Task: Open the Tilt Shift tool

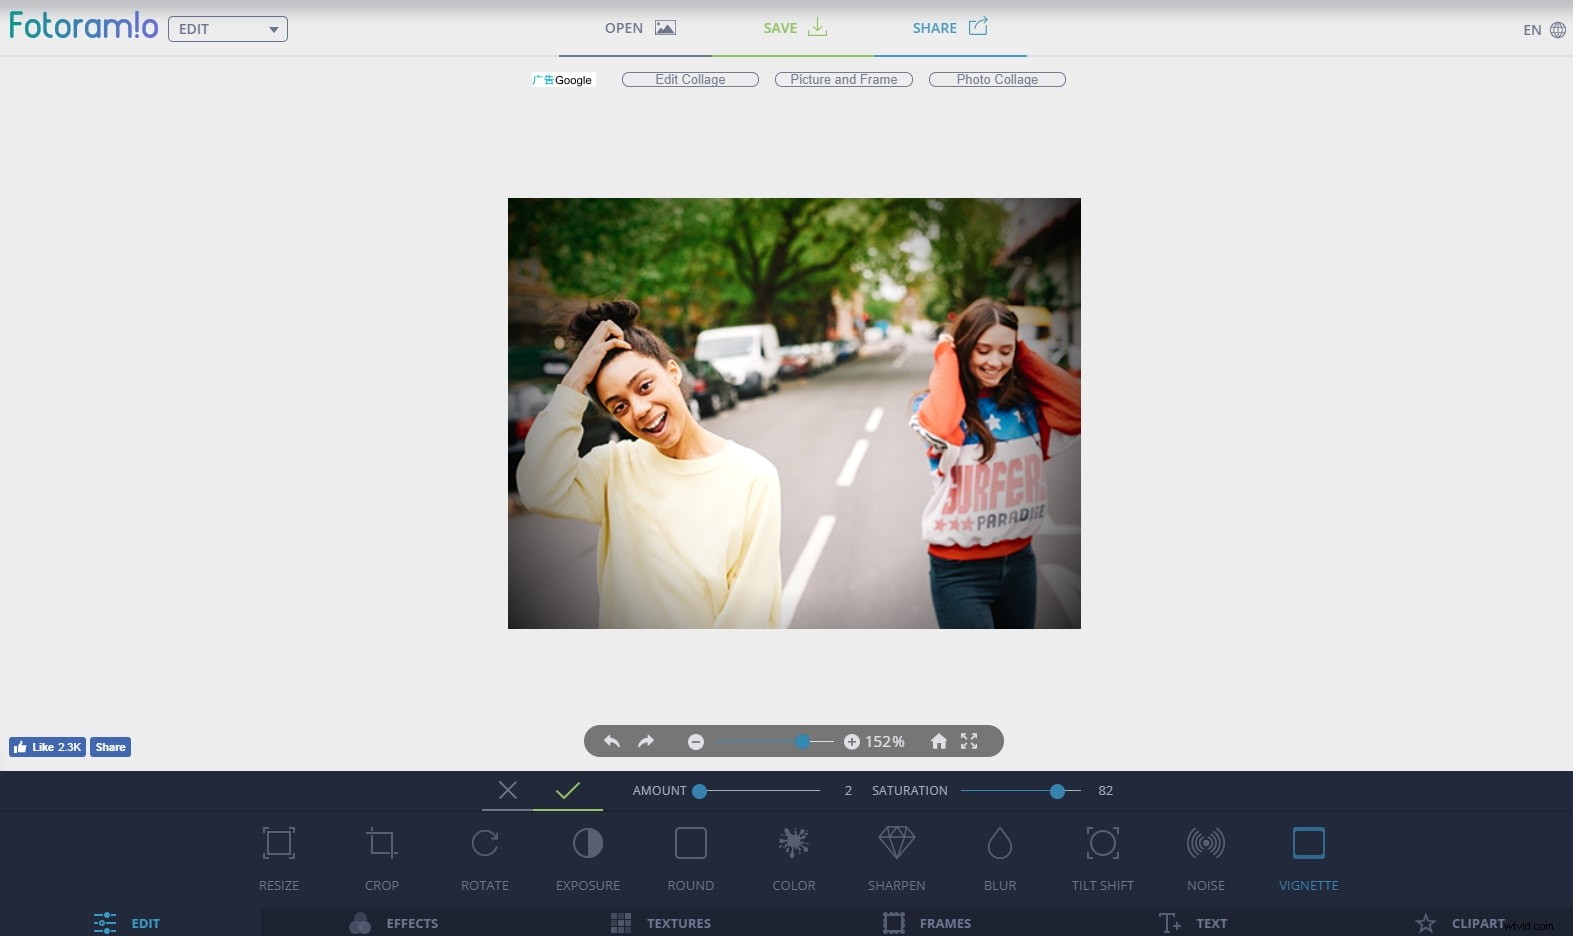Action: [1103, 857]
